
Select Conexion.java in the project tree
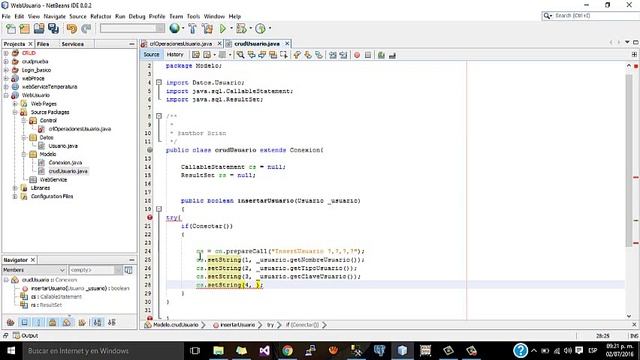(65, 162)
